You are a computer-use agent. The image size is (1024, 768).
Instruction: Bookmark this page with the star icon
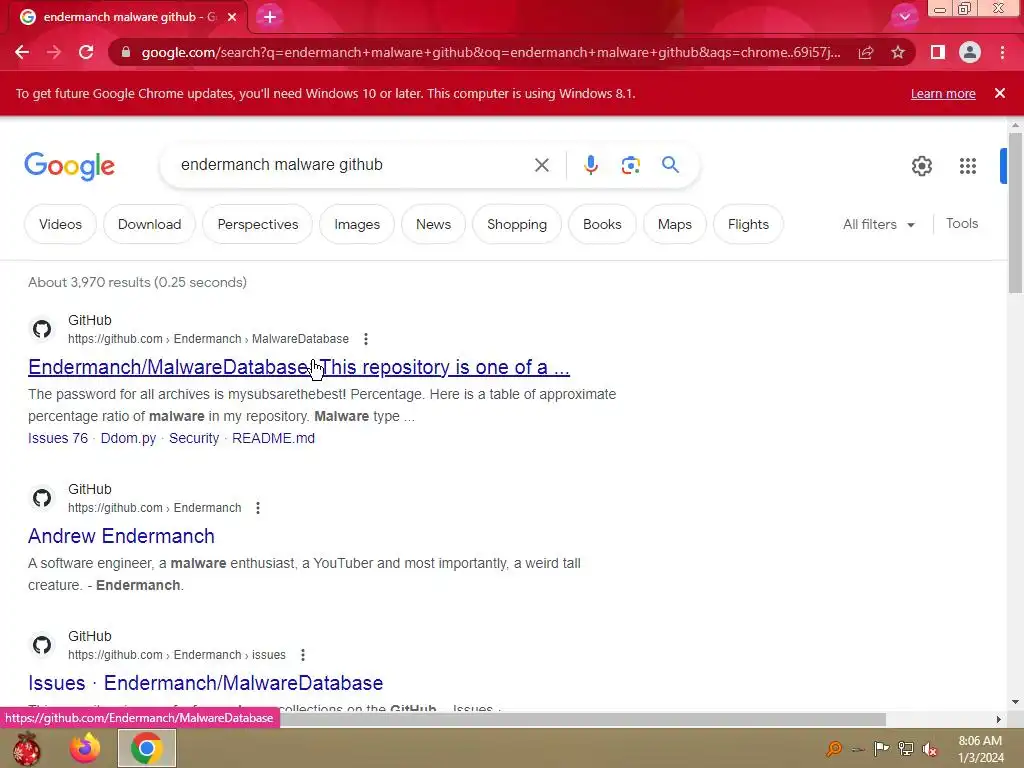(898, 52)
